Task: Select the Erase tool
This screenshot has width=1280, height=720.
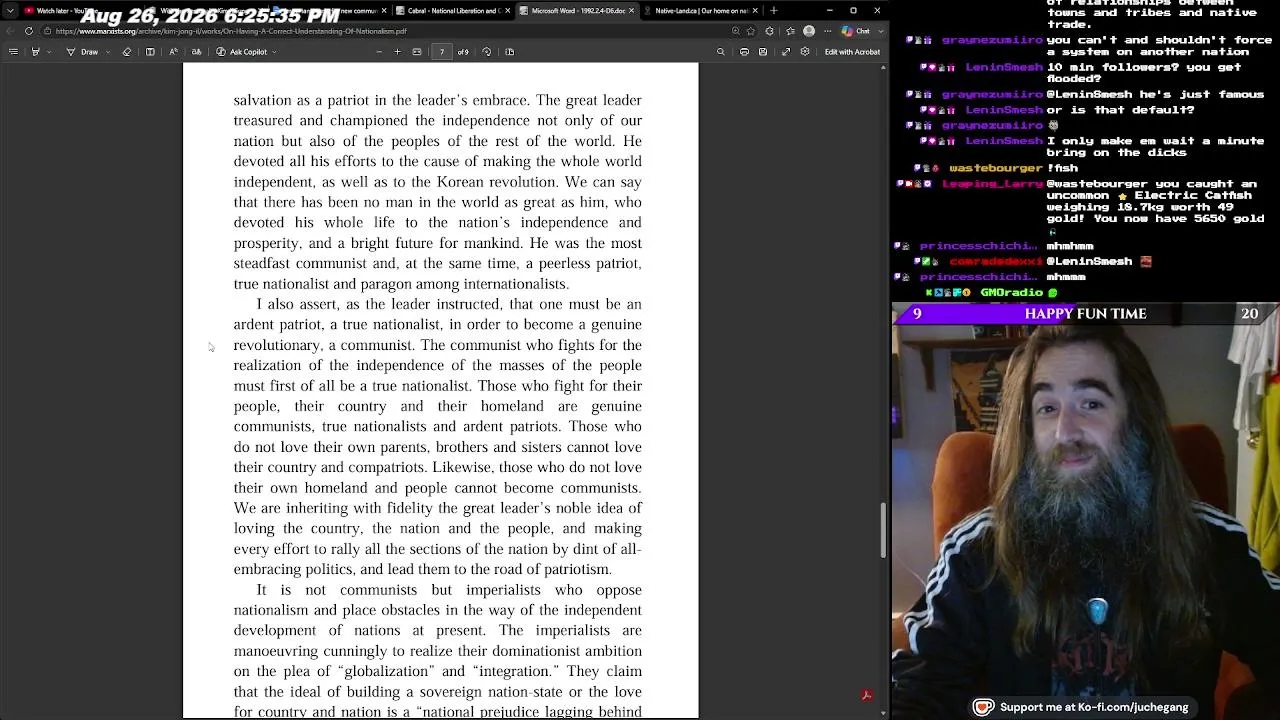Action: click(x=126, y=52)
